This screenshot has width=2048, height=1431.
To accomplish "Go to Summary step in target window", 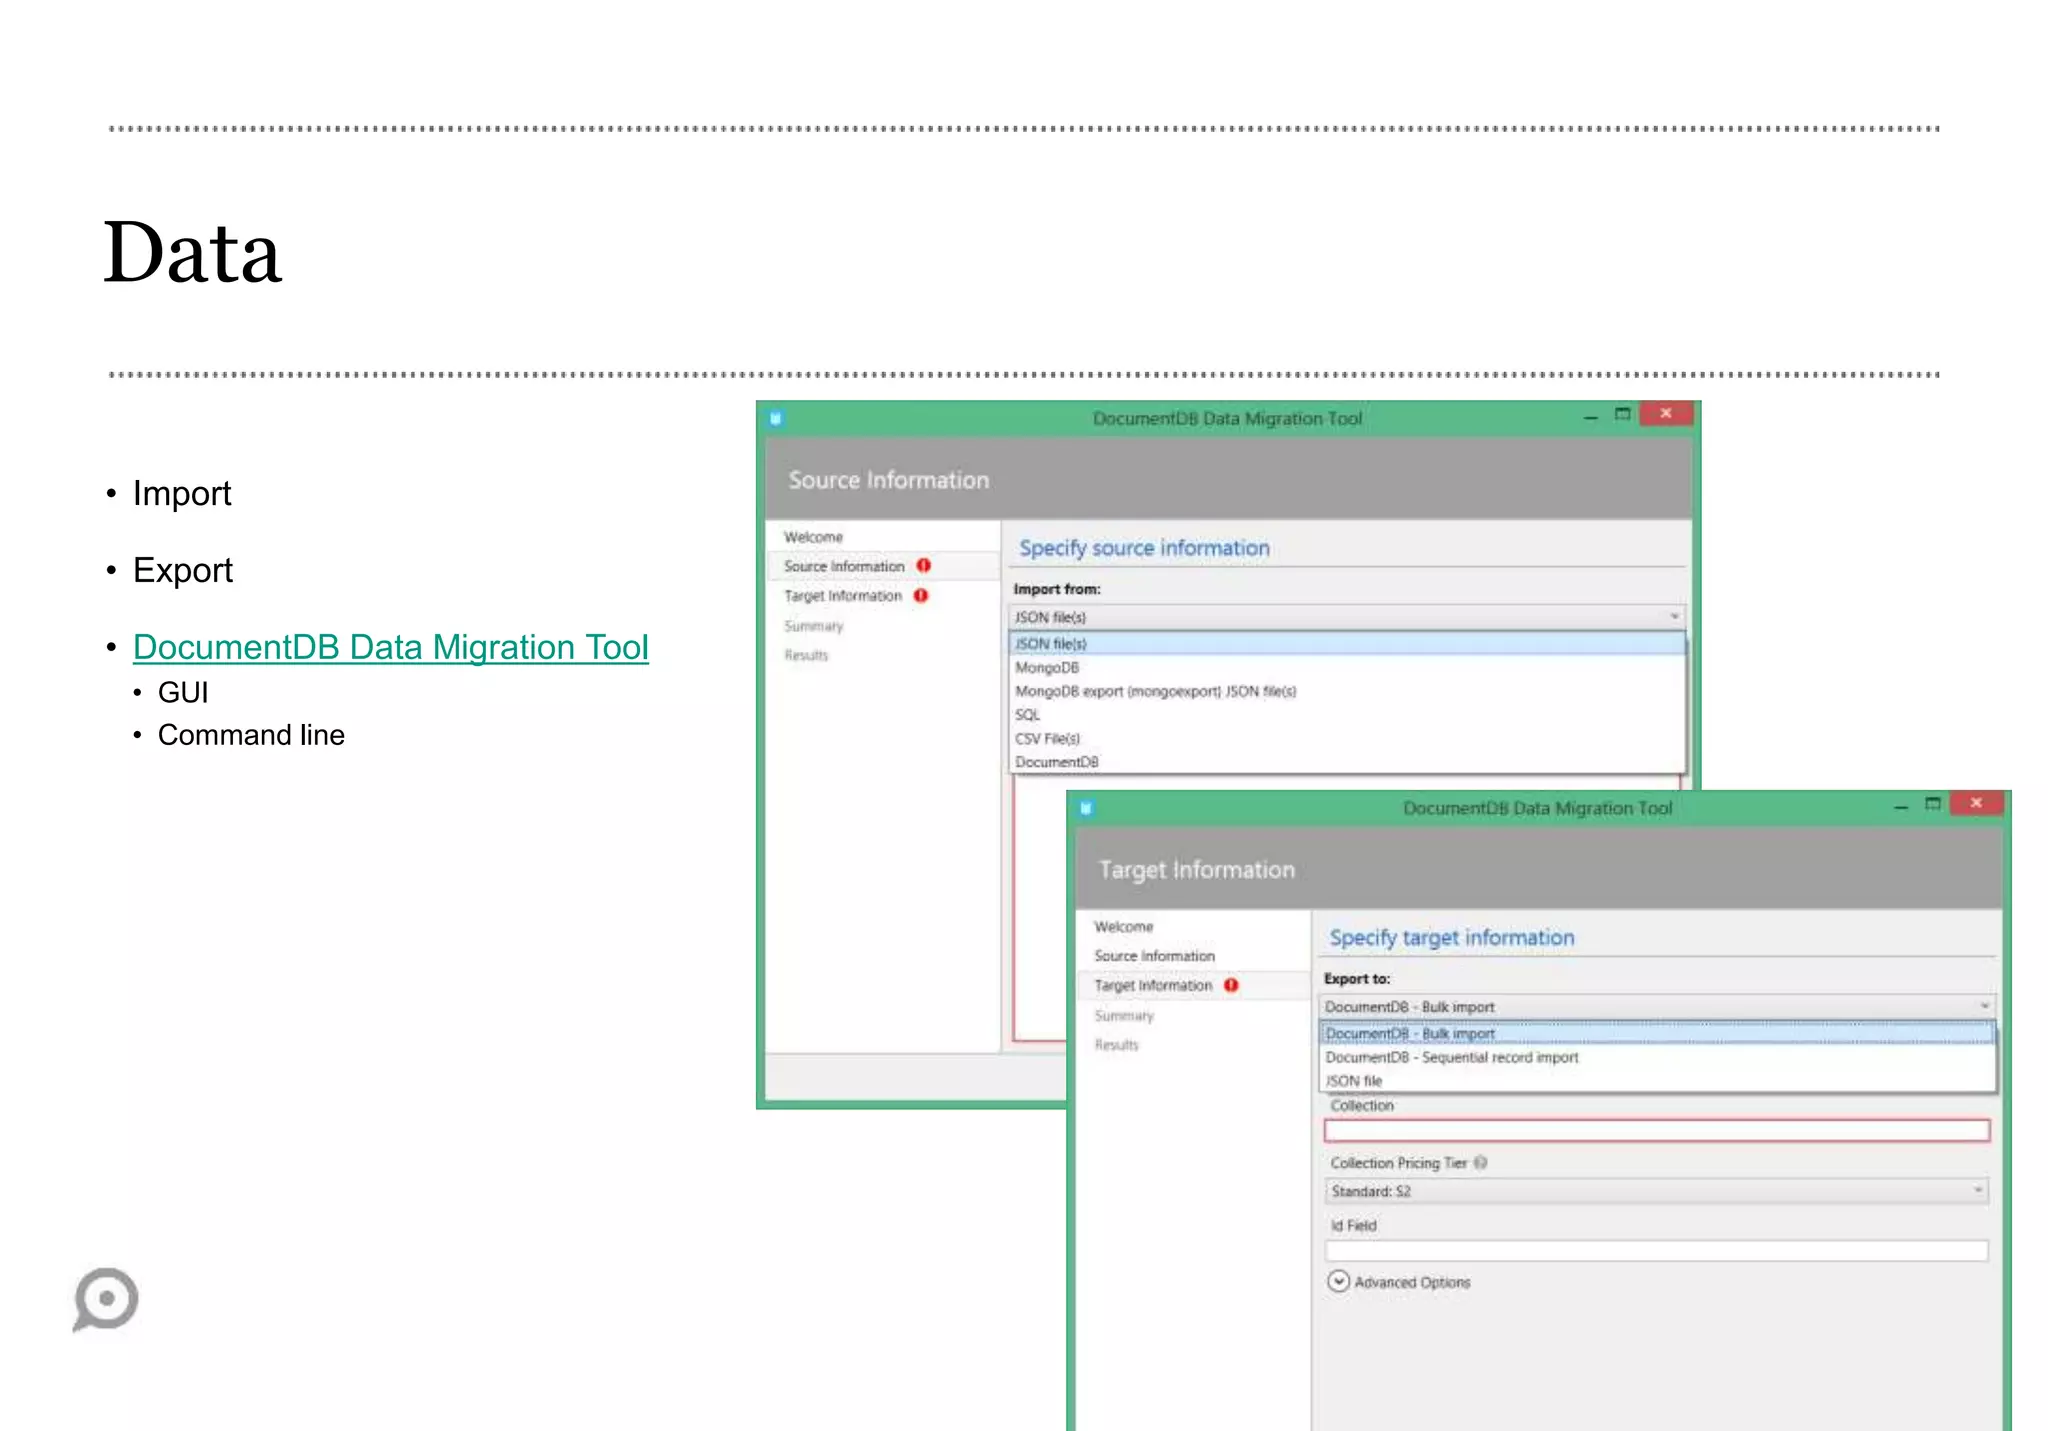I will pyautogui.click(x=1123, y=1016).
